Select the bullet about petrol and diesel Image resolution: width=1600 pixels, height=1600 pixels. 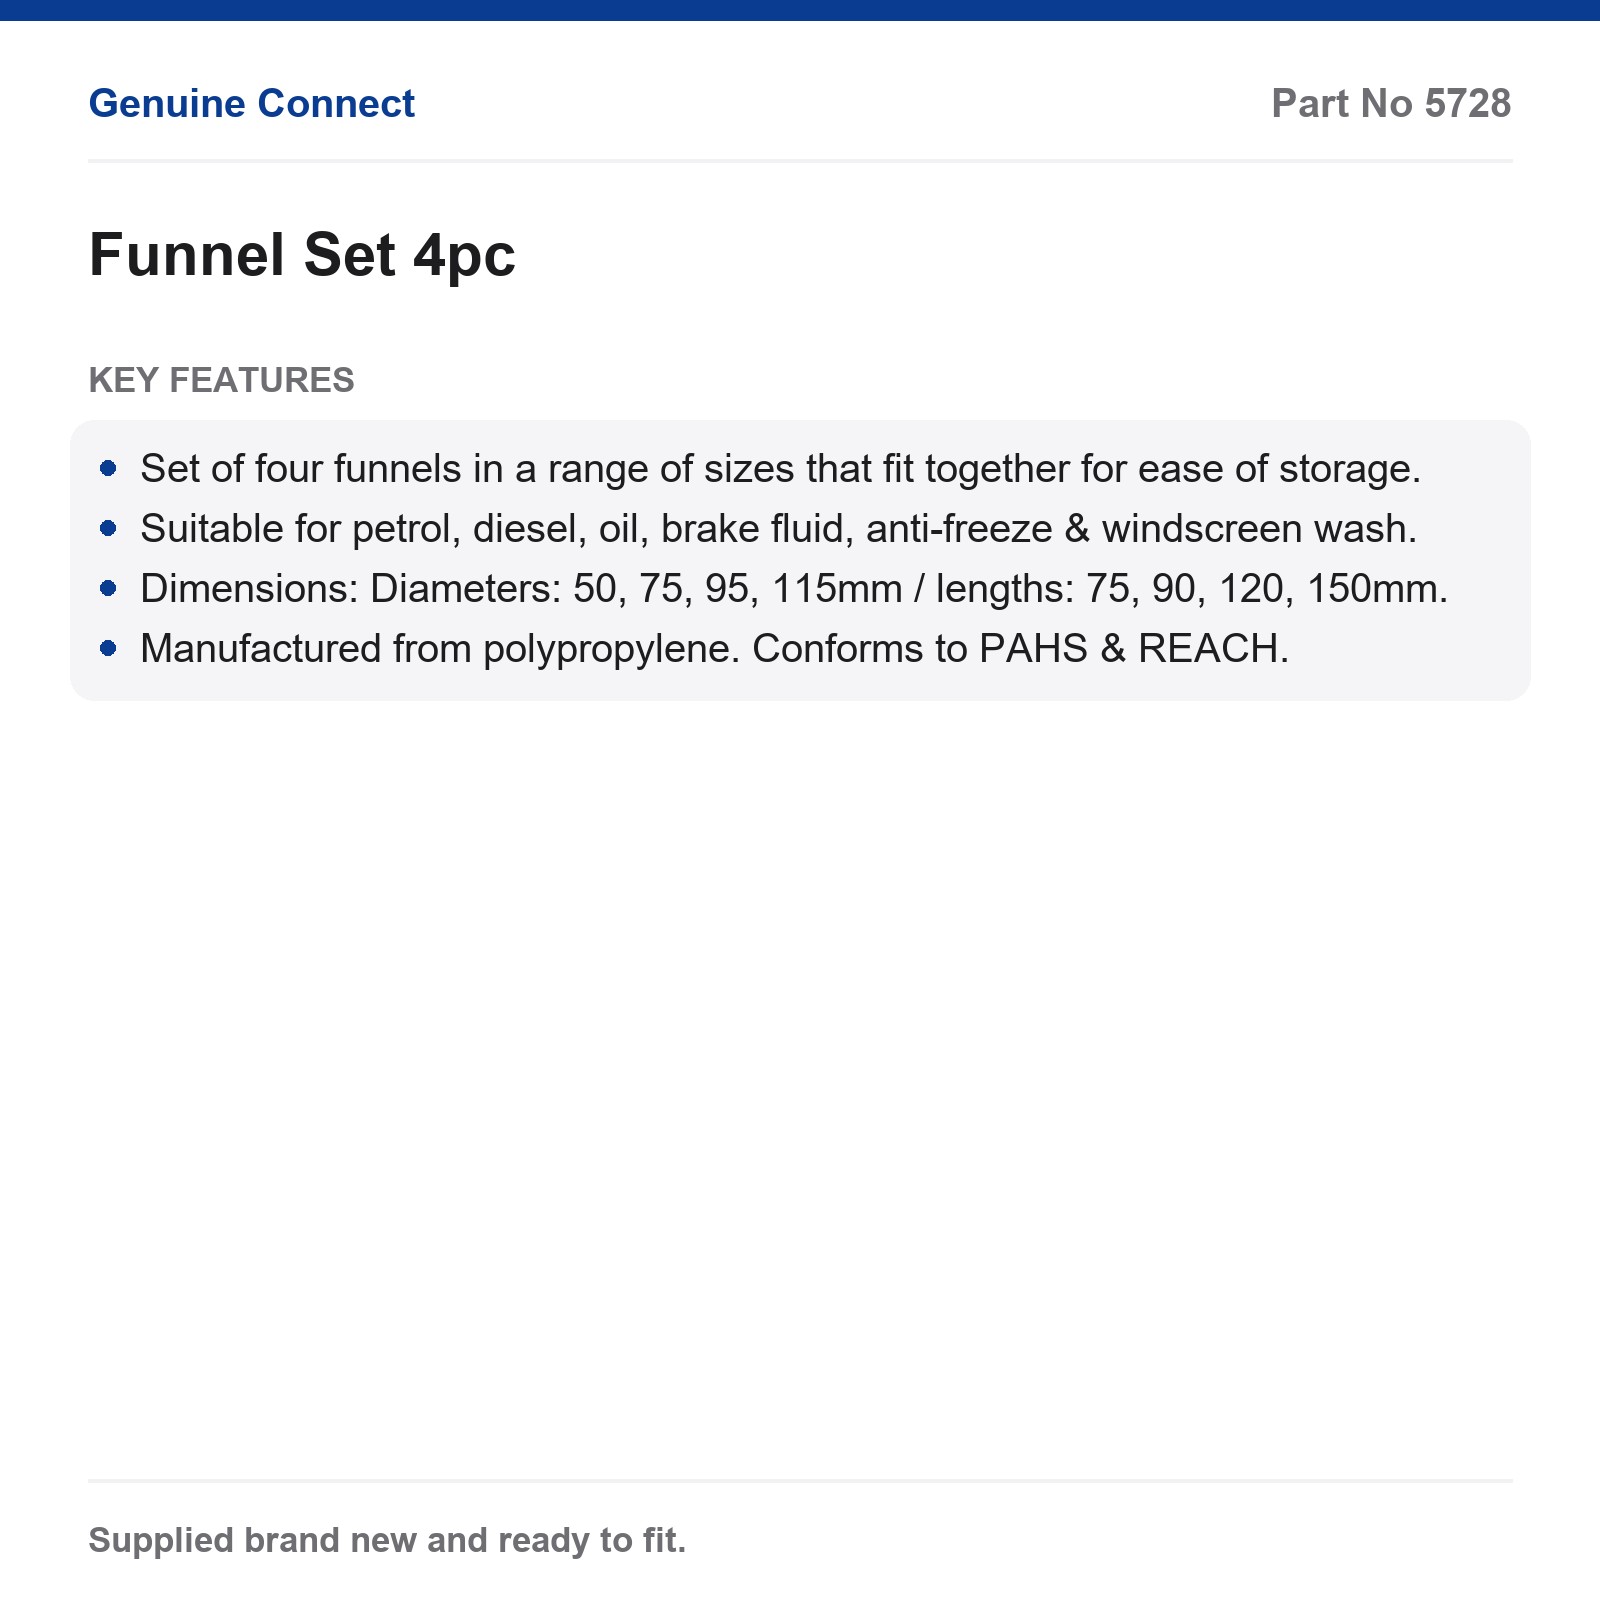coord(778,528)
